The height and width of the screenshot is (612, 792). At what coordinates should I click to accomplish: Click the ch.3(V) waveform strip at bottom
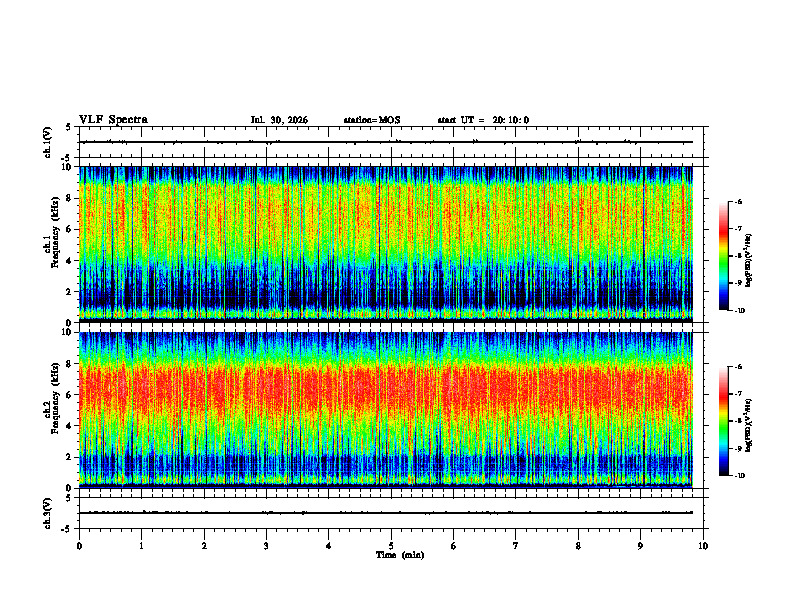tap(391, 513)
